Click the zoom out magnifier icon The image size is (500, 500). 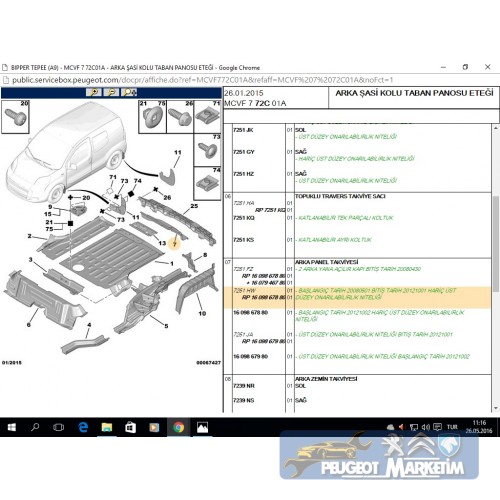click(111, 92)
